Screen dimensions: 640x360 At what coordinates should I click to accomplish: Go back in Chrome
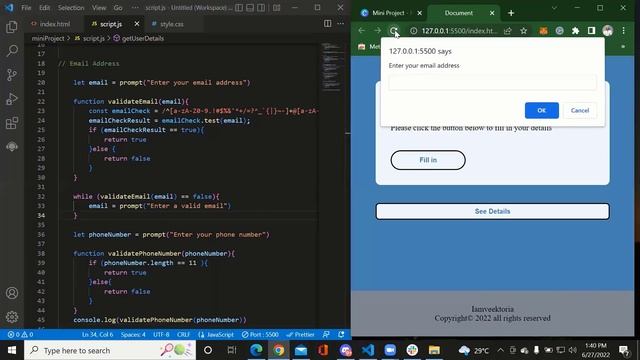pos(362,31)
